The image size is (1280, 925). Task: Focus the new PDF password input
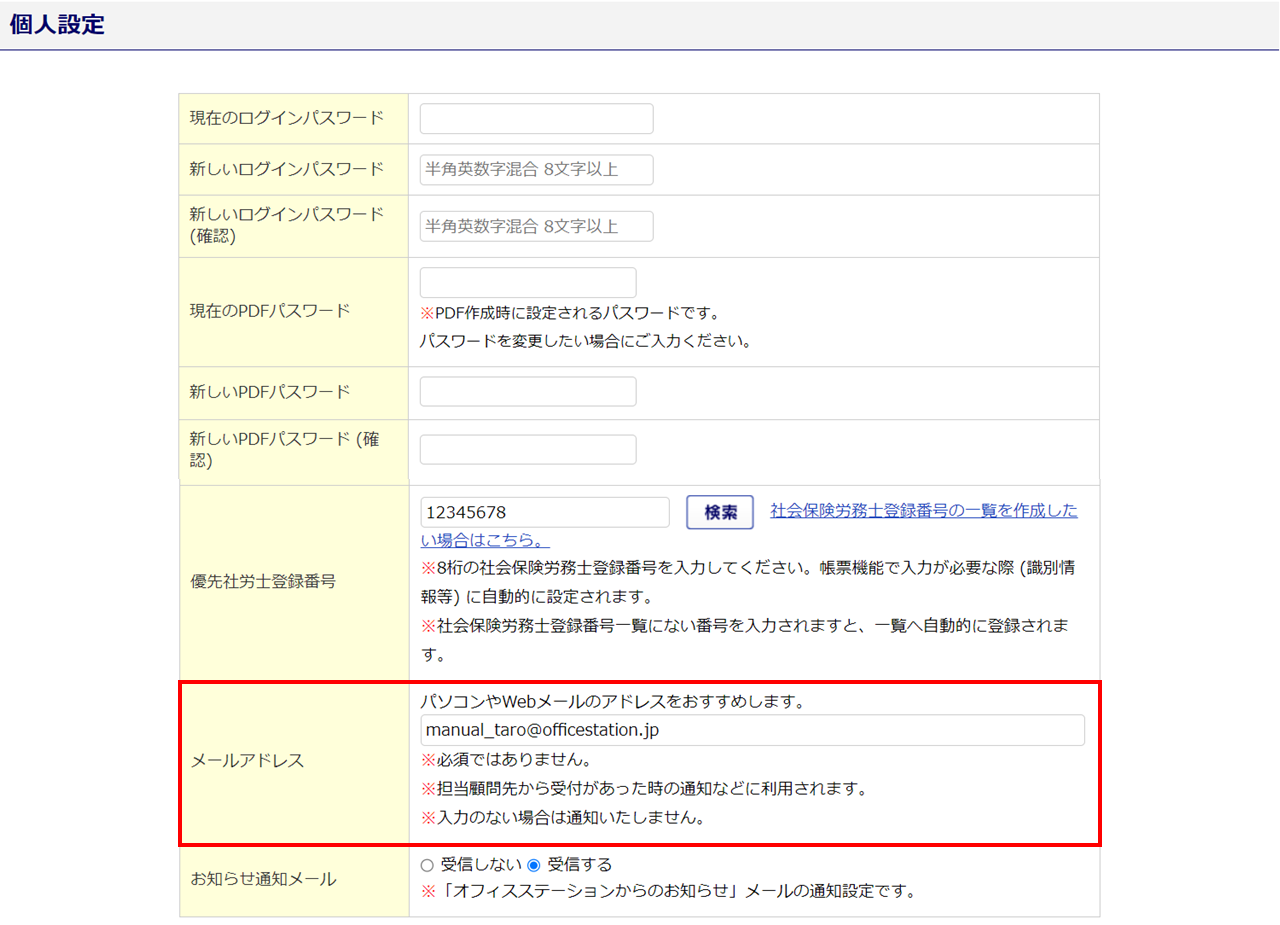click(x=528, y=392)
